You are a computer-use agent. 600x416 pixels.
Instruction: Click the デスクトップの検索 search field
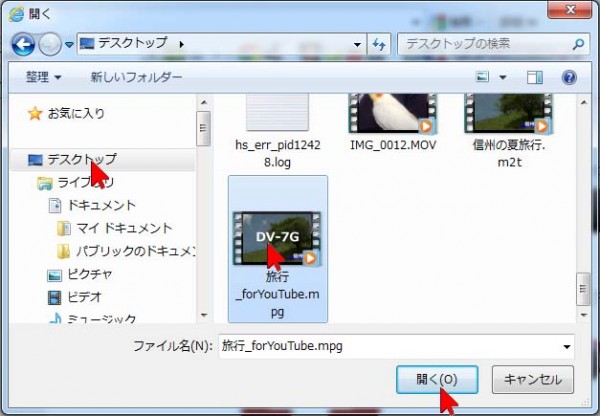click(x=482, y=44)
